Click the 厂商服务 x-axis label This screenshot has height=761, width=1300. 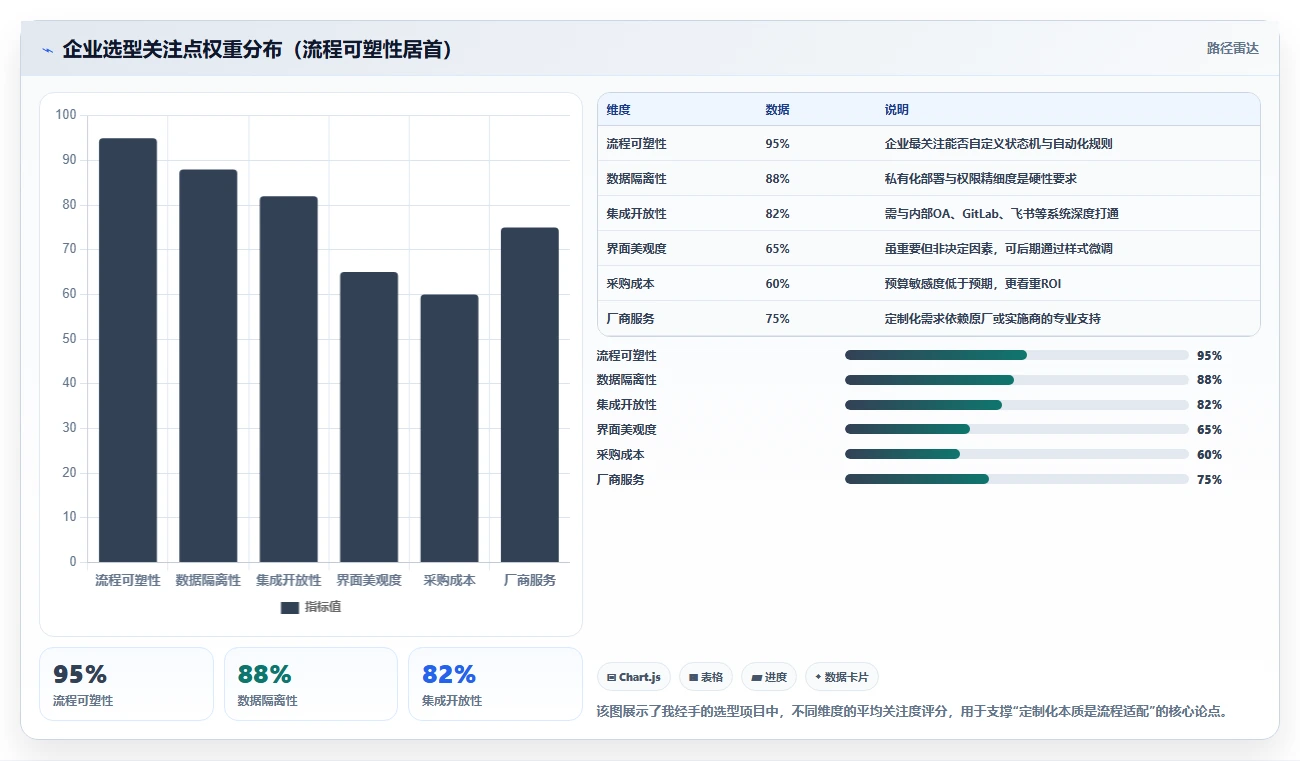click(530, 580)
